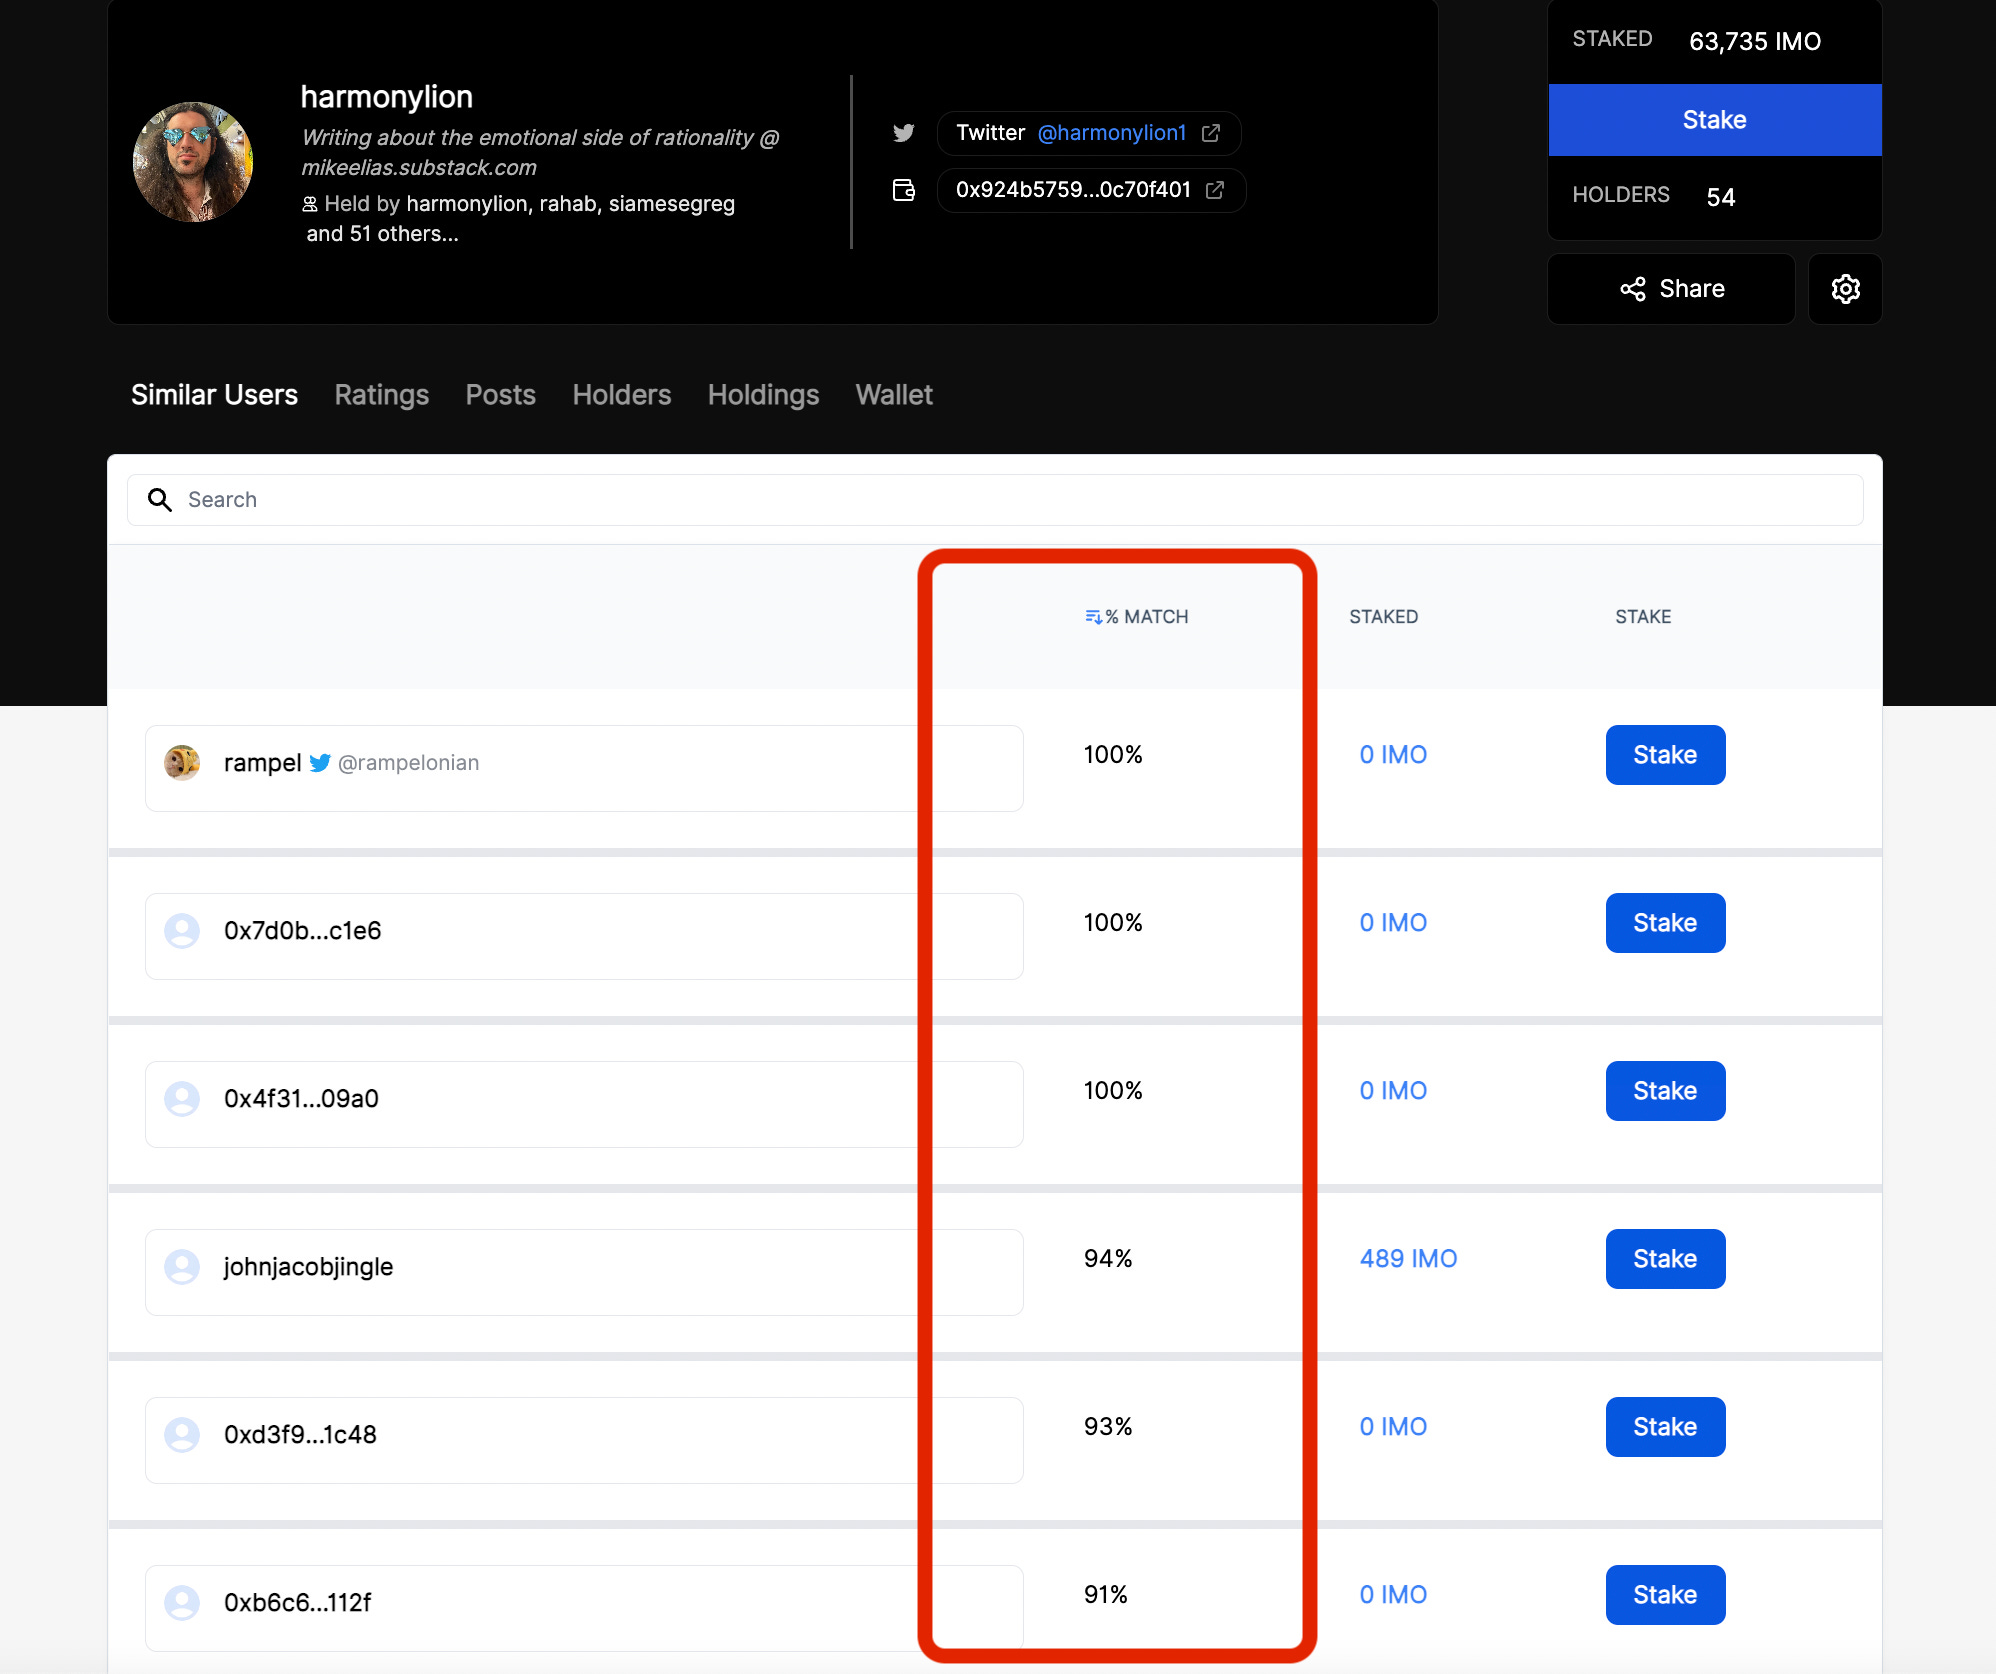
Task: Switch to the Ratings tab
Action: tap(382, 395)
